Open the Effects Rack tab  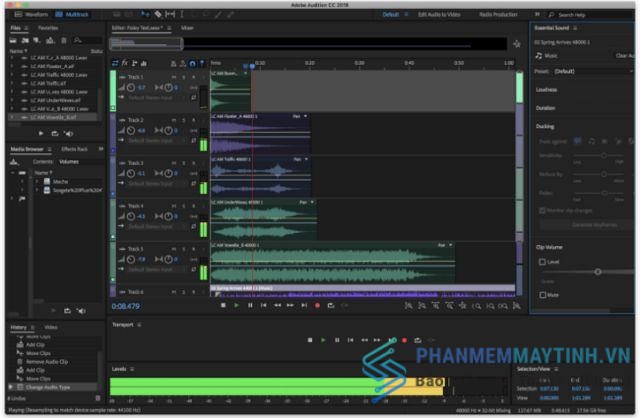click(x=74, y=149)
